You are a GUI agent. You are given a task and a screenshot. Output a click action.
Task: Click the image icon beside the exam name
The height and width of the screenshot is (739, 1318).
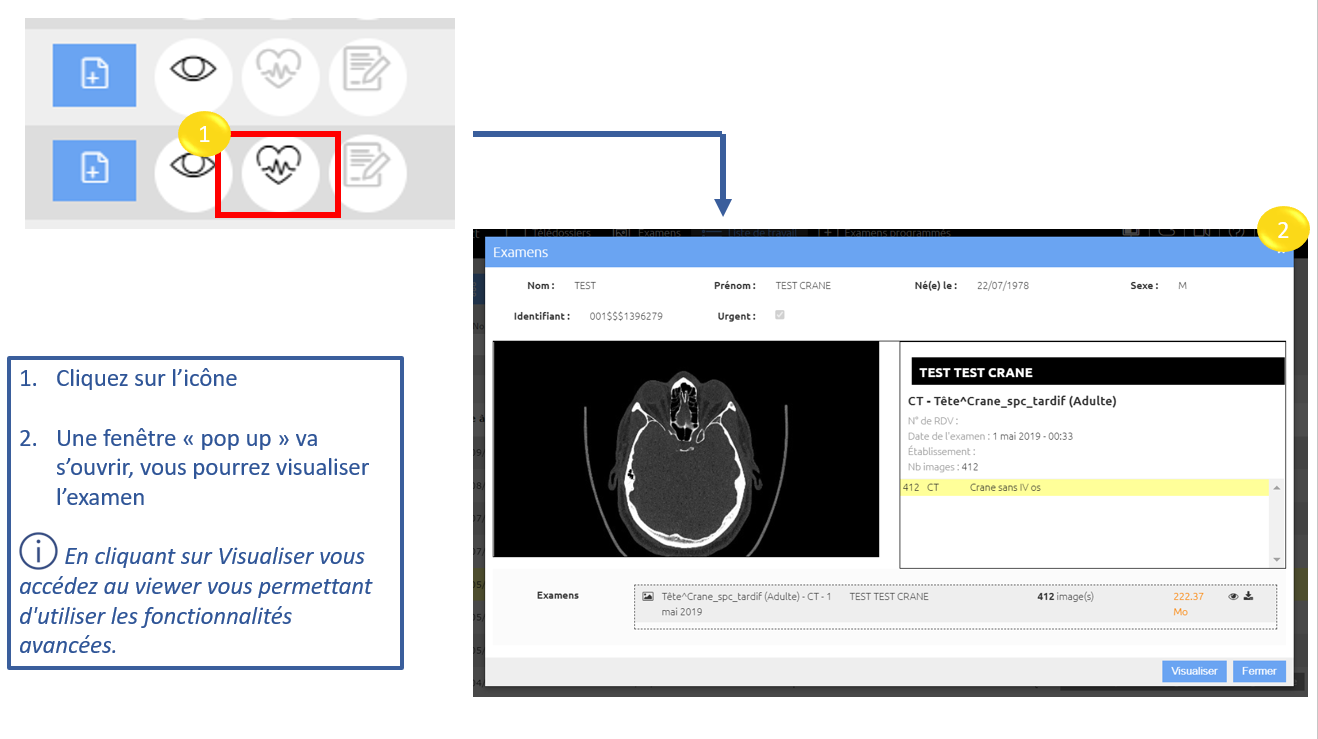click(648, 596)
